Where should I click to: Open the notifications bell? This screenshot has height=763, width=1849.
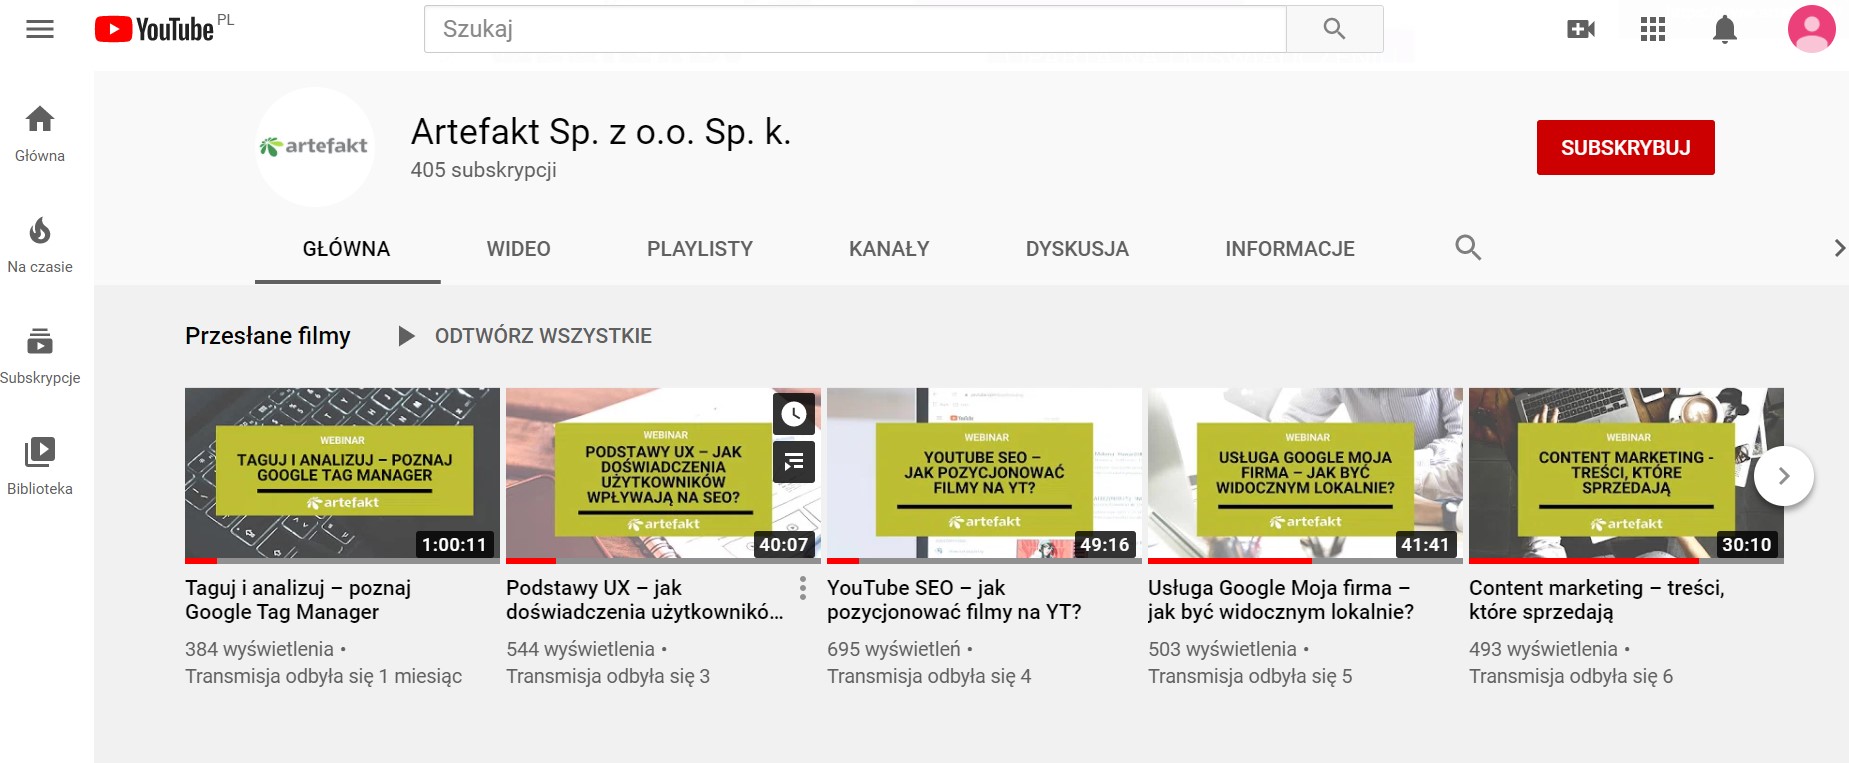[1725, 29]
